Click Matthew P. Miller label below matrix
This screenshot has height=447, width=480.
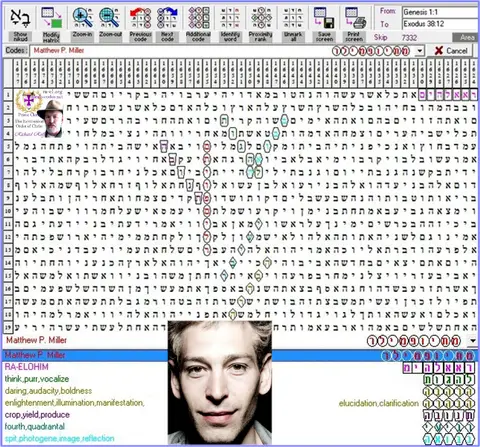(x=36, y=340)
